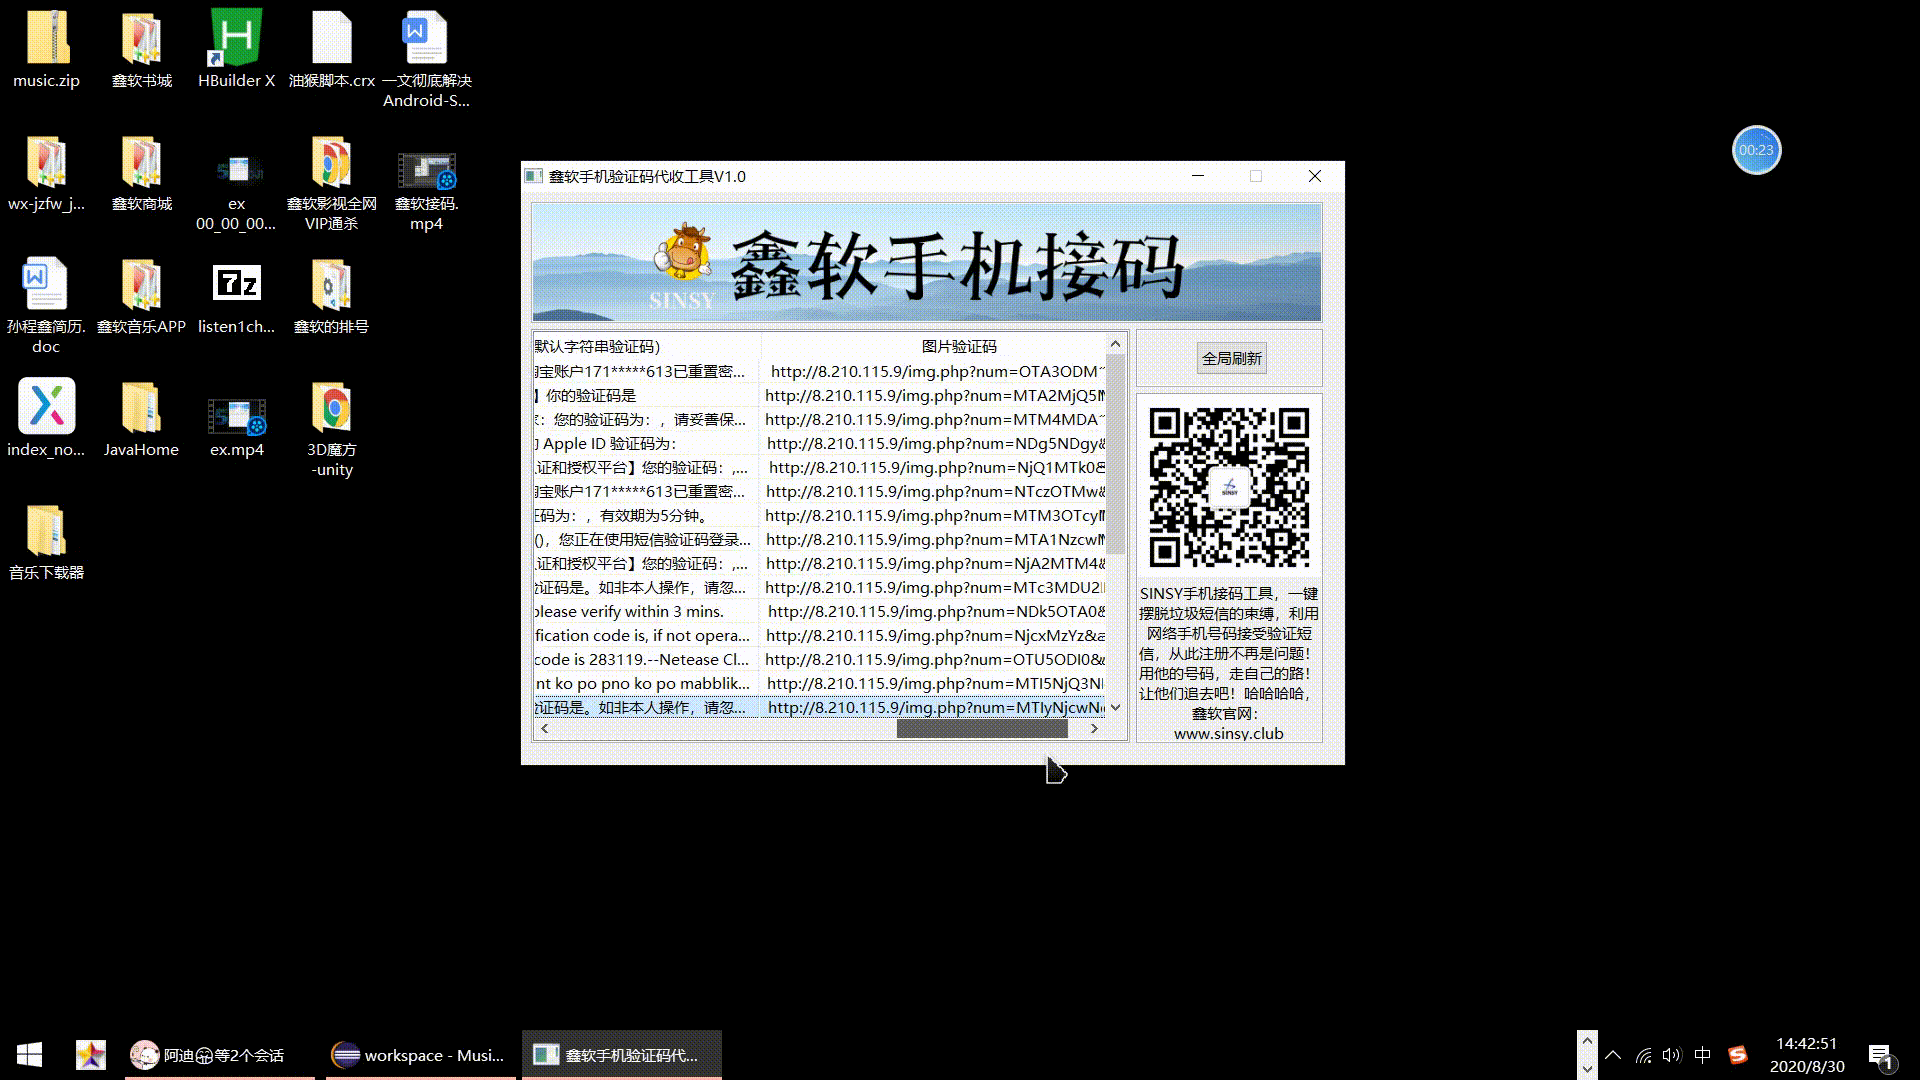Click the 全局刷新 refresh button

tap(1231, 358)
